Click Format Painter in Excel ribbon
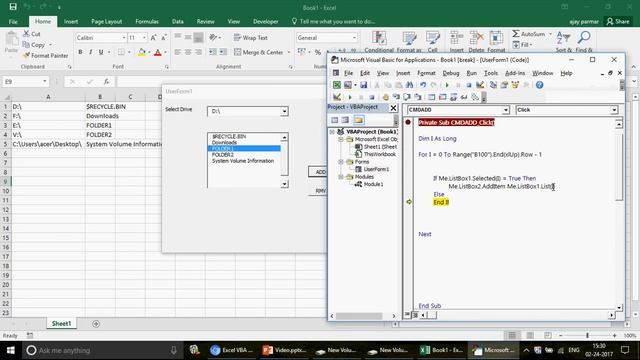Screen dimensions: 640x360 pos(45,55)
